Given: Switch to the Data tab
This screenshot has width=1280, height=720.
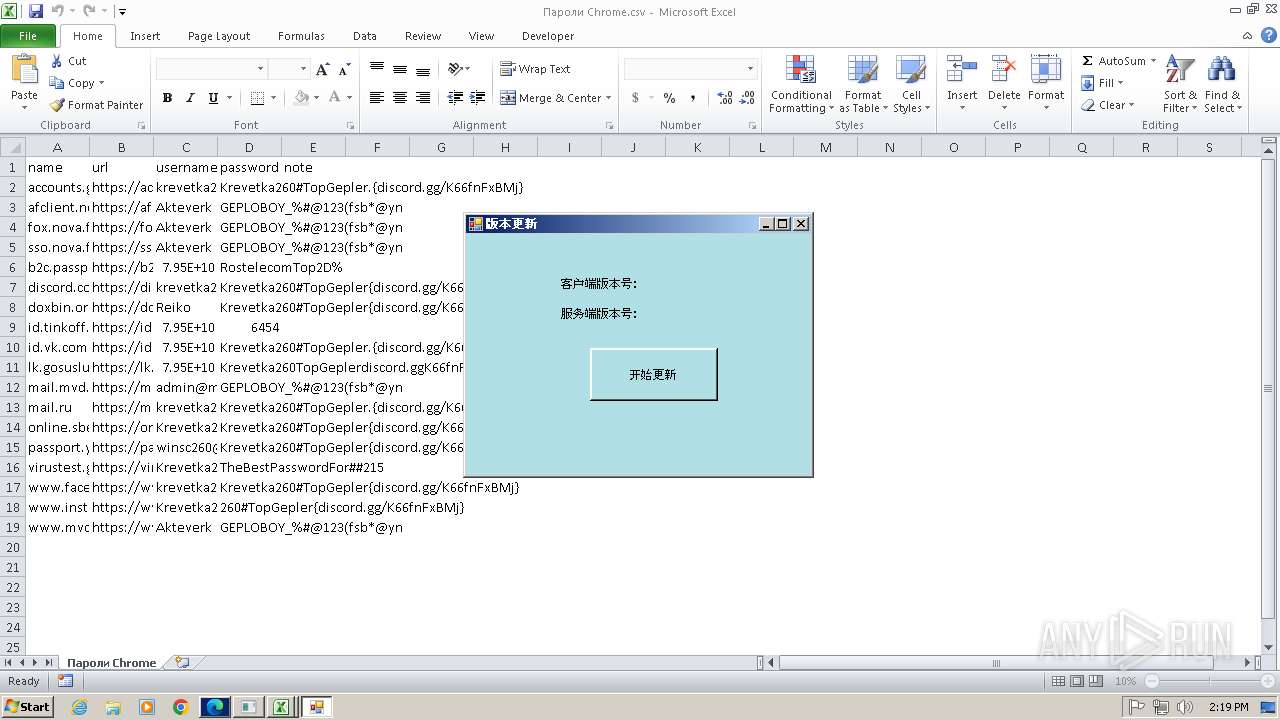Looking at the screenshot, I should click(x=365, y=36).
